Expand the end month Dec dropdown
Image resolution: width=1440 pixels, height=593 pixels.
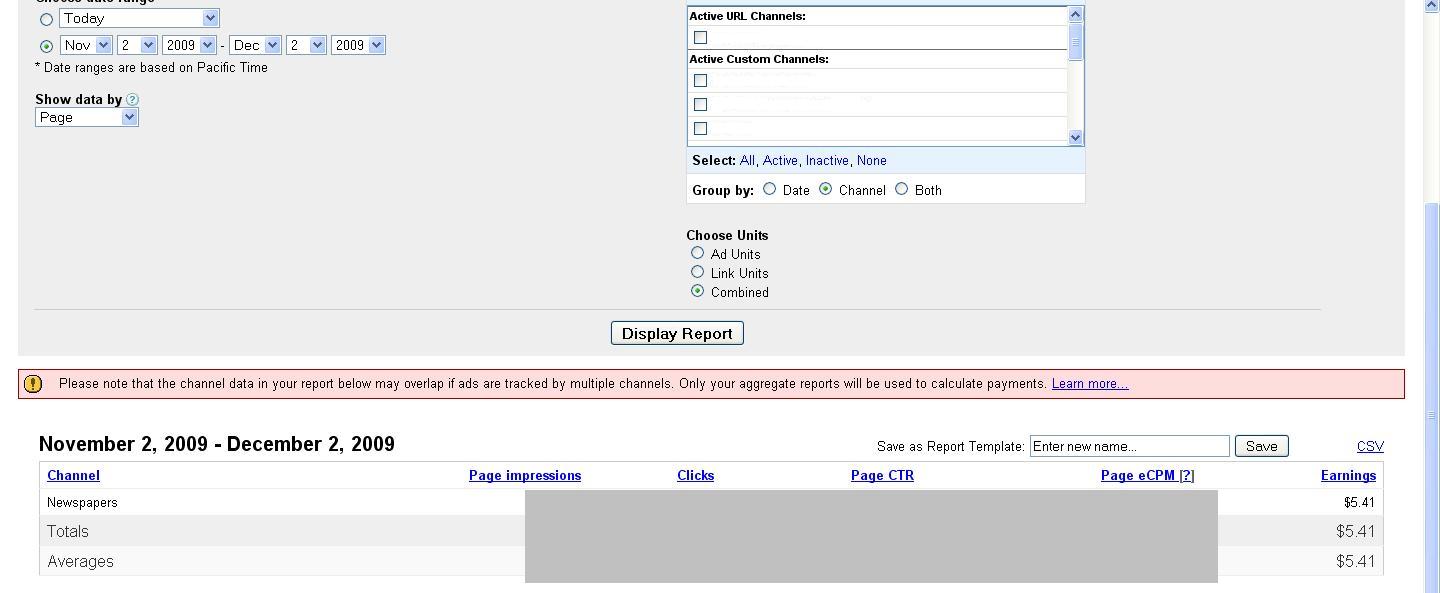coord(255,45)
